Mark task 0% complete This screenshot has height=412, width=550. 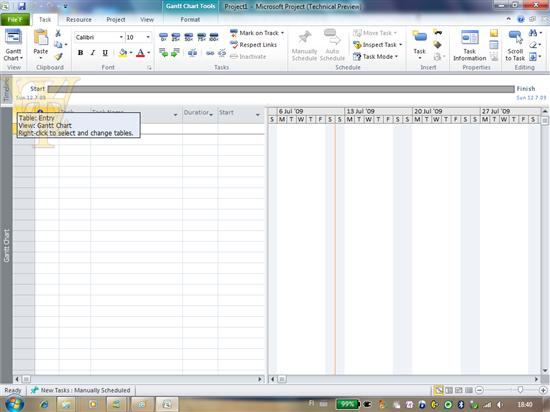pos(163,37)
